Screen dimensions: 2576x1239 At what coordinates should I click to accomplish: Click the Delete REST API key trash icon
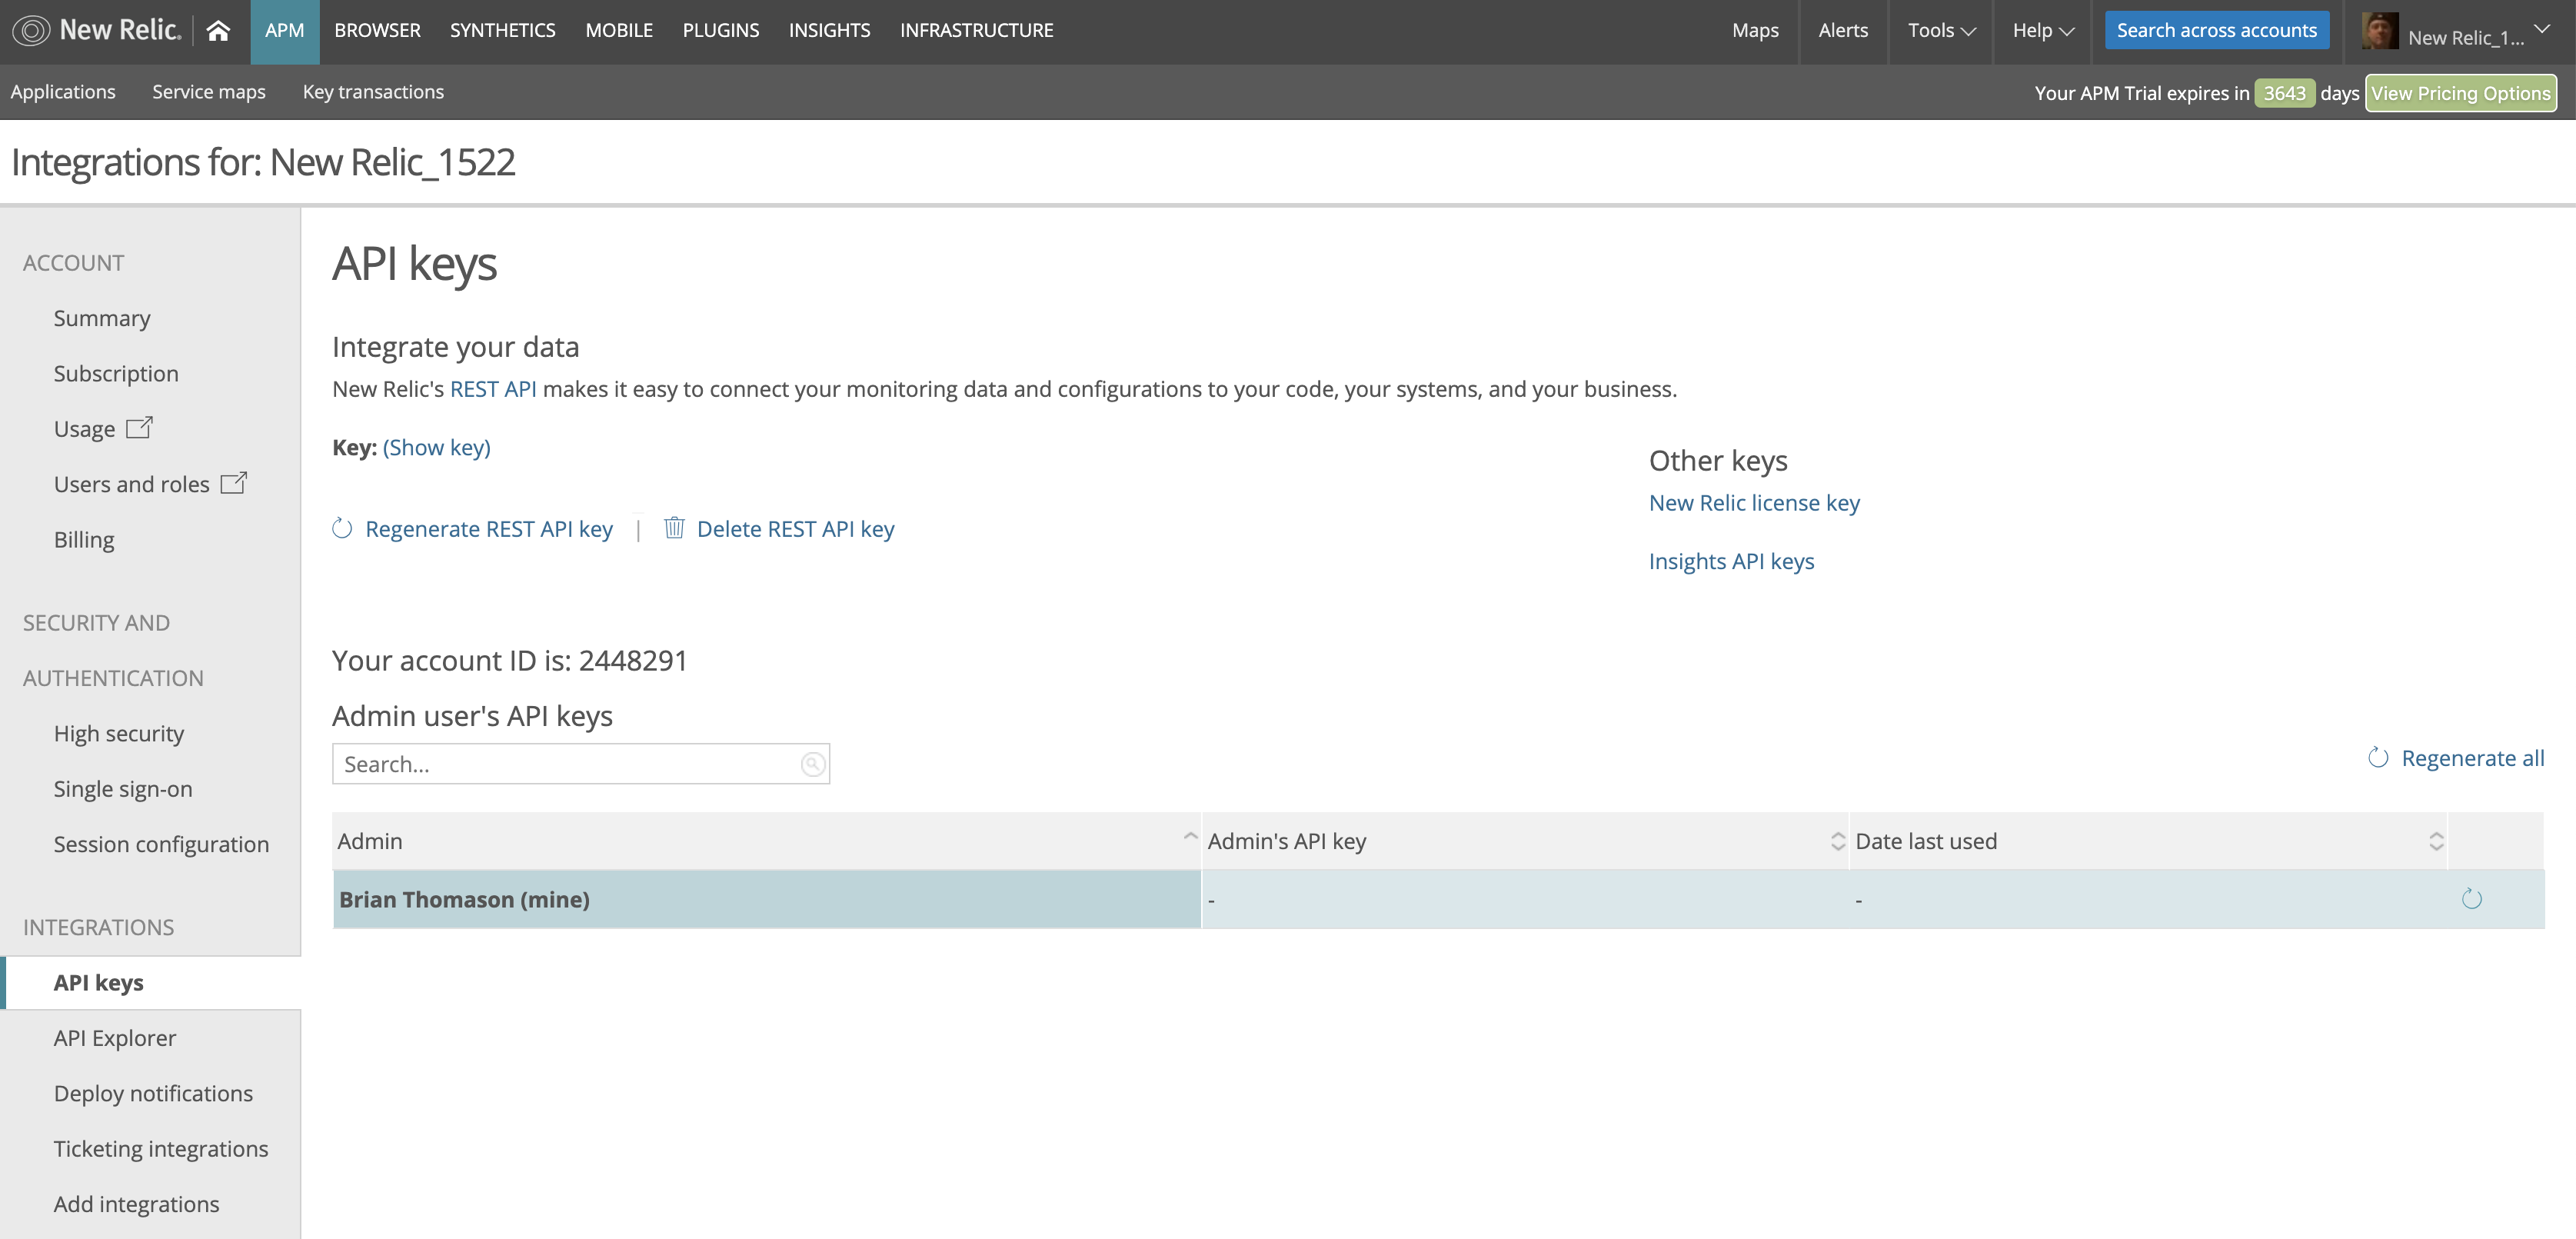click(674, 527)
